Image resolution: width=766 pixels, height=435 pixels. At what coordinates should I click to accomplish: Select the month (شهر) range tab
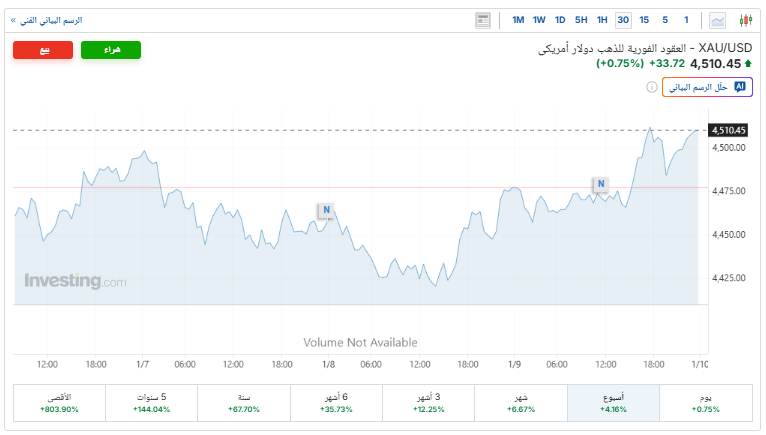(x=521, y=403)
